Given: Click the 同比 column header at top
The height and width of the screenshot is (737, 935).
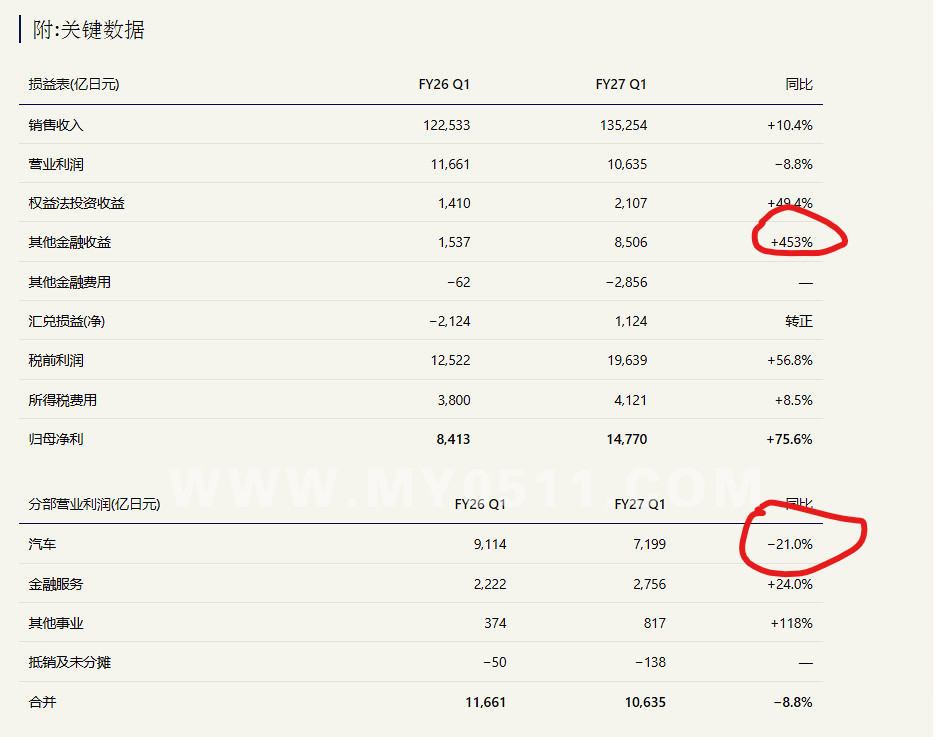Looking at the screenshot, I should 798,84.
